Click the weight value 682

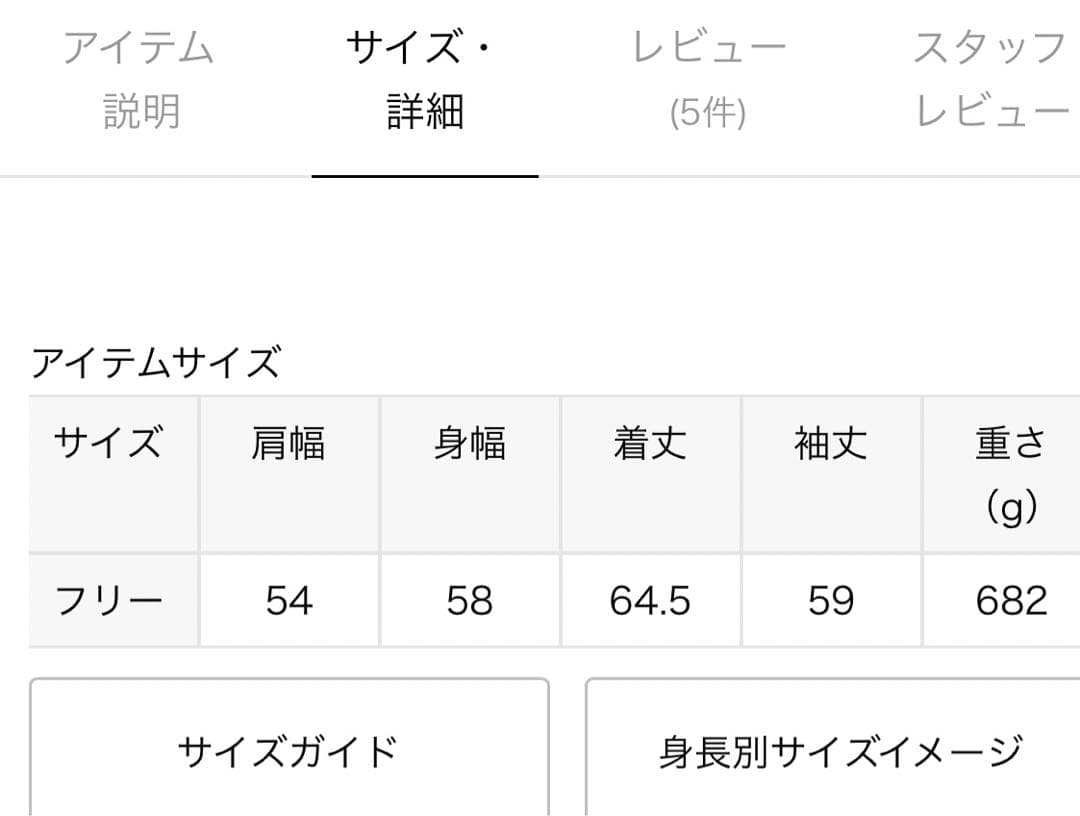(1009, 599)
